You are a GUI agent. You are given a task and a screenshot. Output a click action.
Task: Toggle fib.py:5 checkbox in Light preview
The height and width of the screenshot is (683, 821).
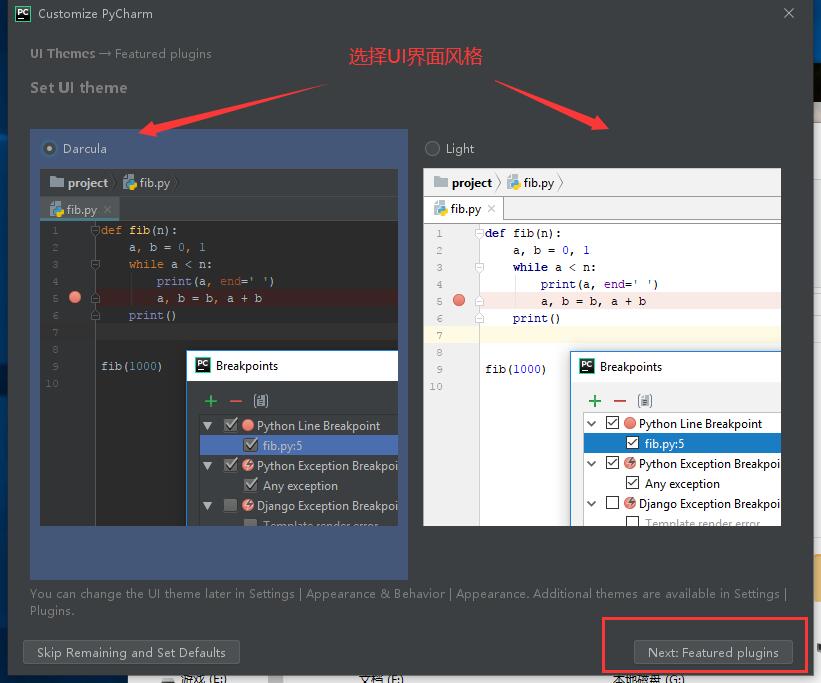pyautogui.click(x=633, y=443)
